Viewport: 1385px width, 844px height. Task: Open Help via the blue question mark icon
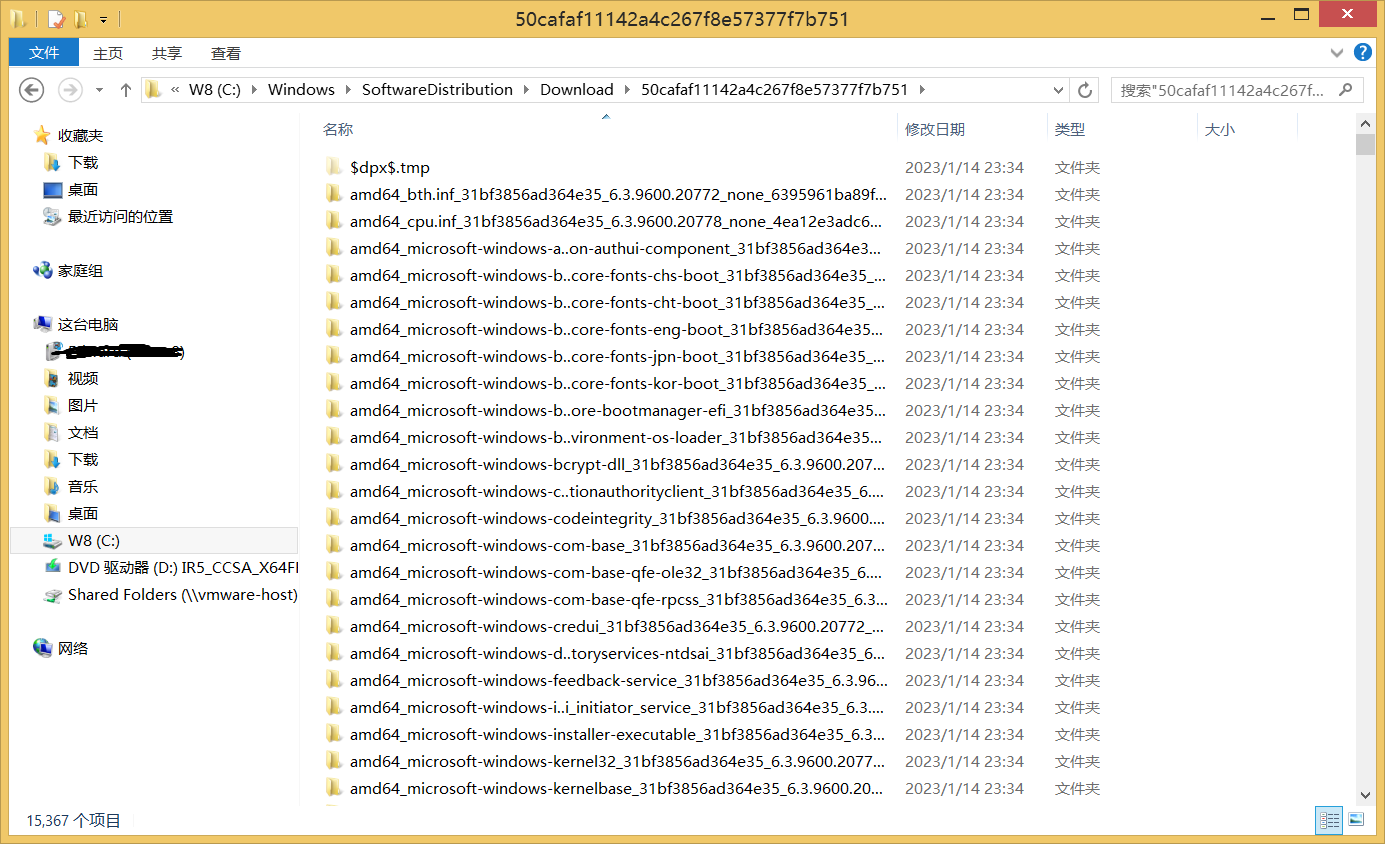(1362, 53)
